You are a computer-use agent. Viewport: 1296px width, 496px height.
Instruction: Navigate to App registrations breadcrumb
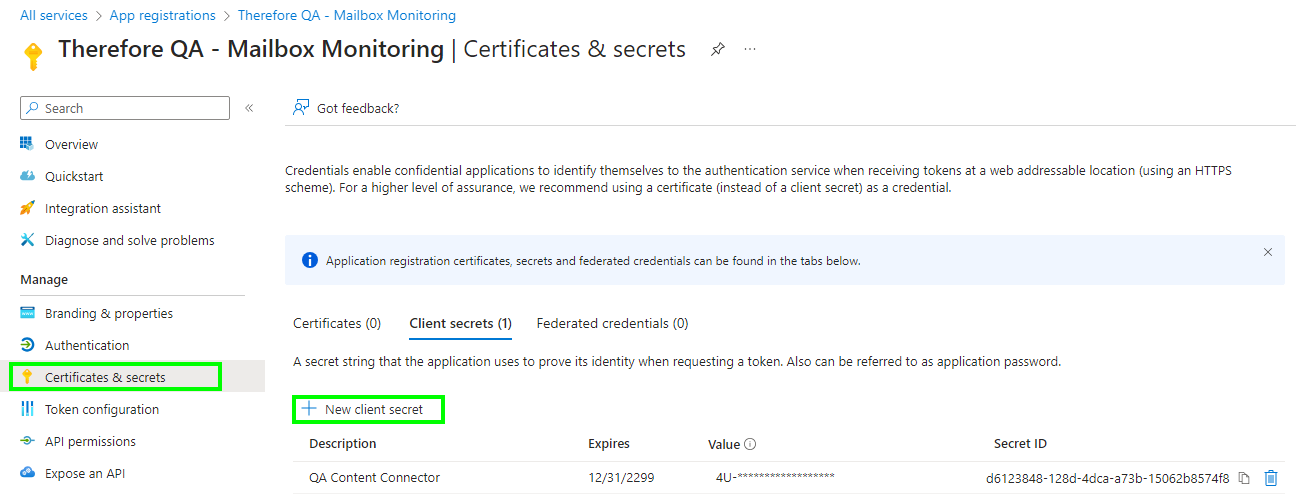click(x=162, y=15)
